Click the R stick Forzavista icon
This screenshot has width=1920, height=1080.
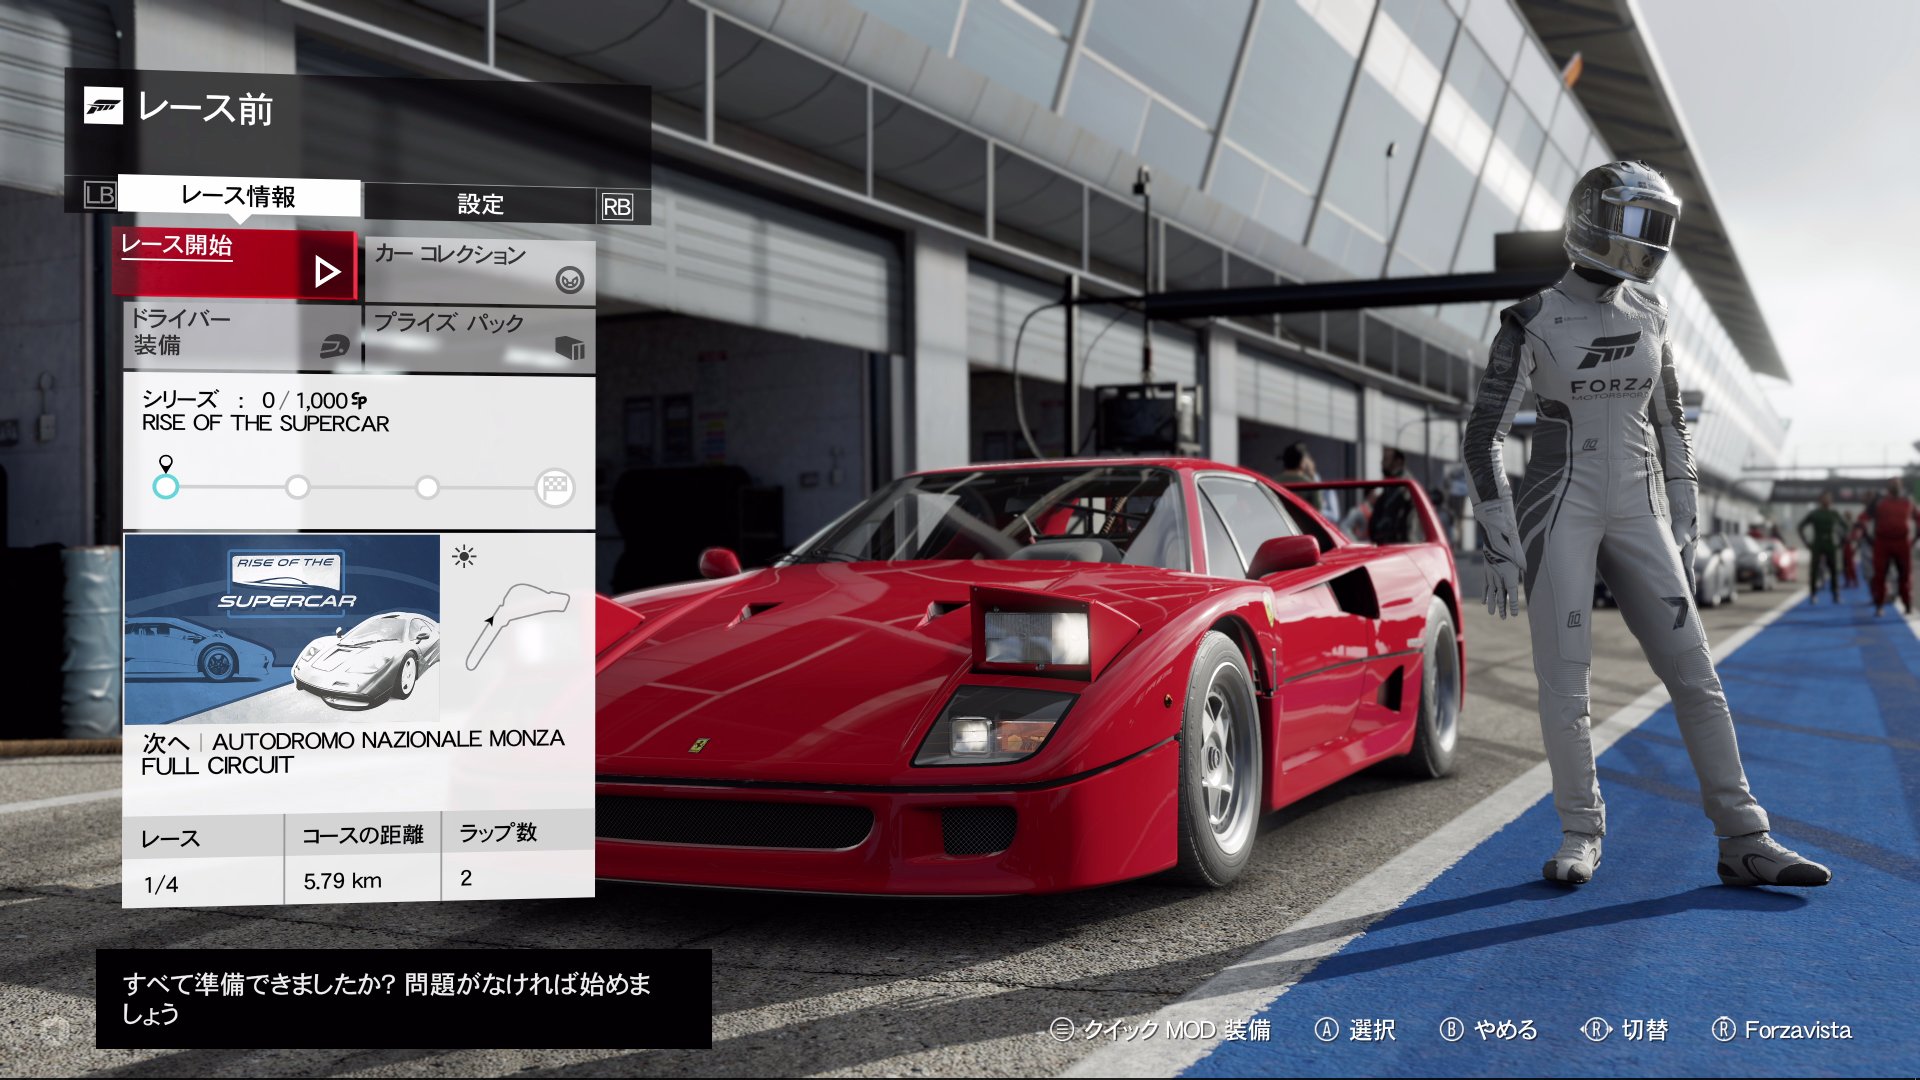click(x=1723, y=1030)
